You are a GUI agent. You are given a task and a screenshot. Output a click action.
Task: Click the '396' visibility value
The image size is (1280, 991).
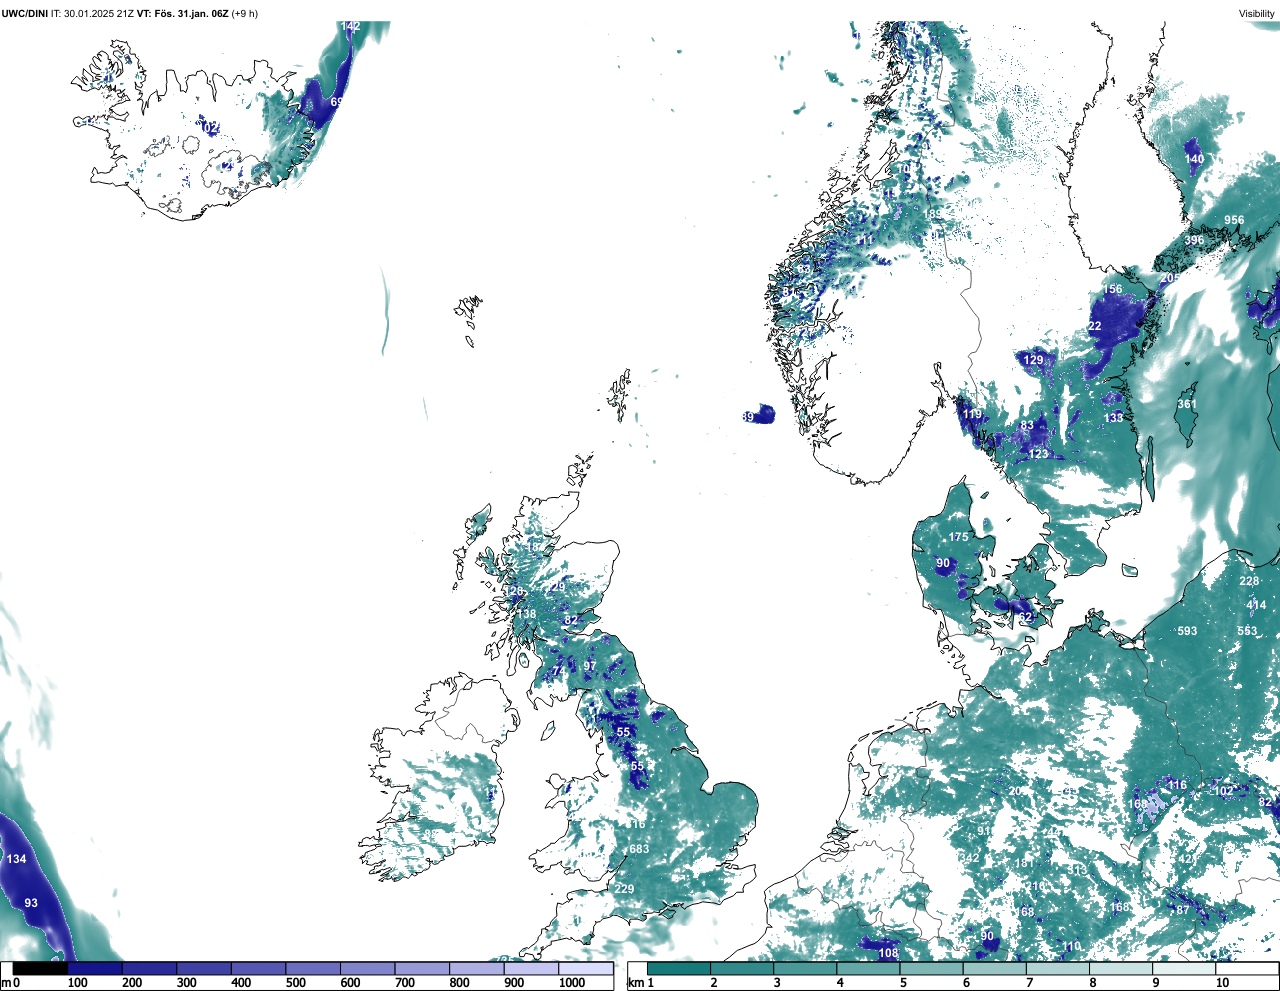[x=1194, y=240]
